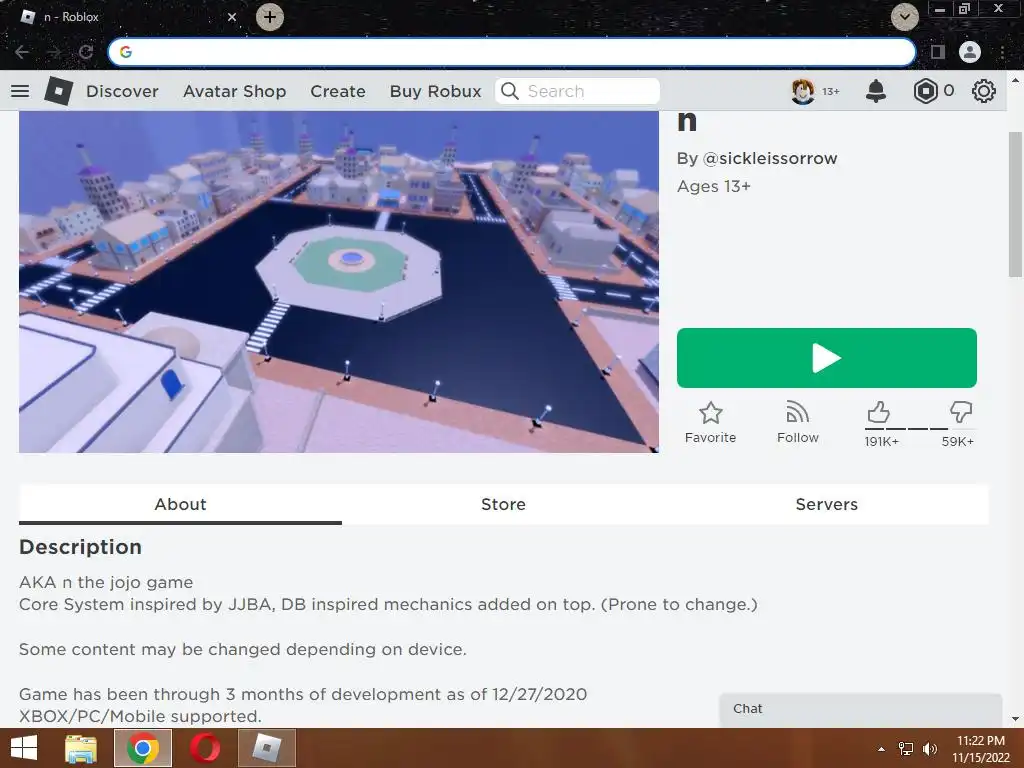Open the Windows Start menu

click(x=24, y=748)
